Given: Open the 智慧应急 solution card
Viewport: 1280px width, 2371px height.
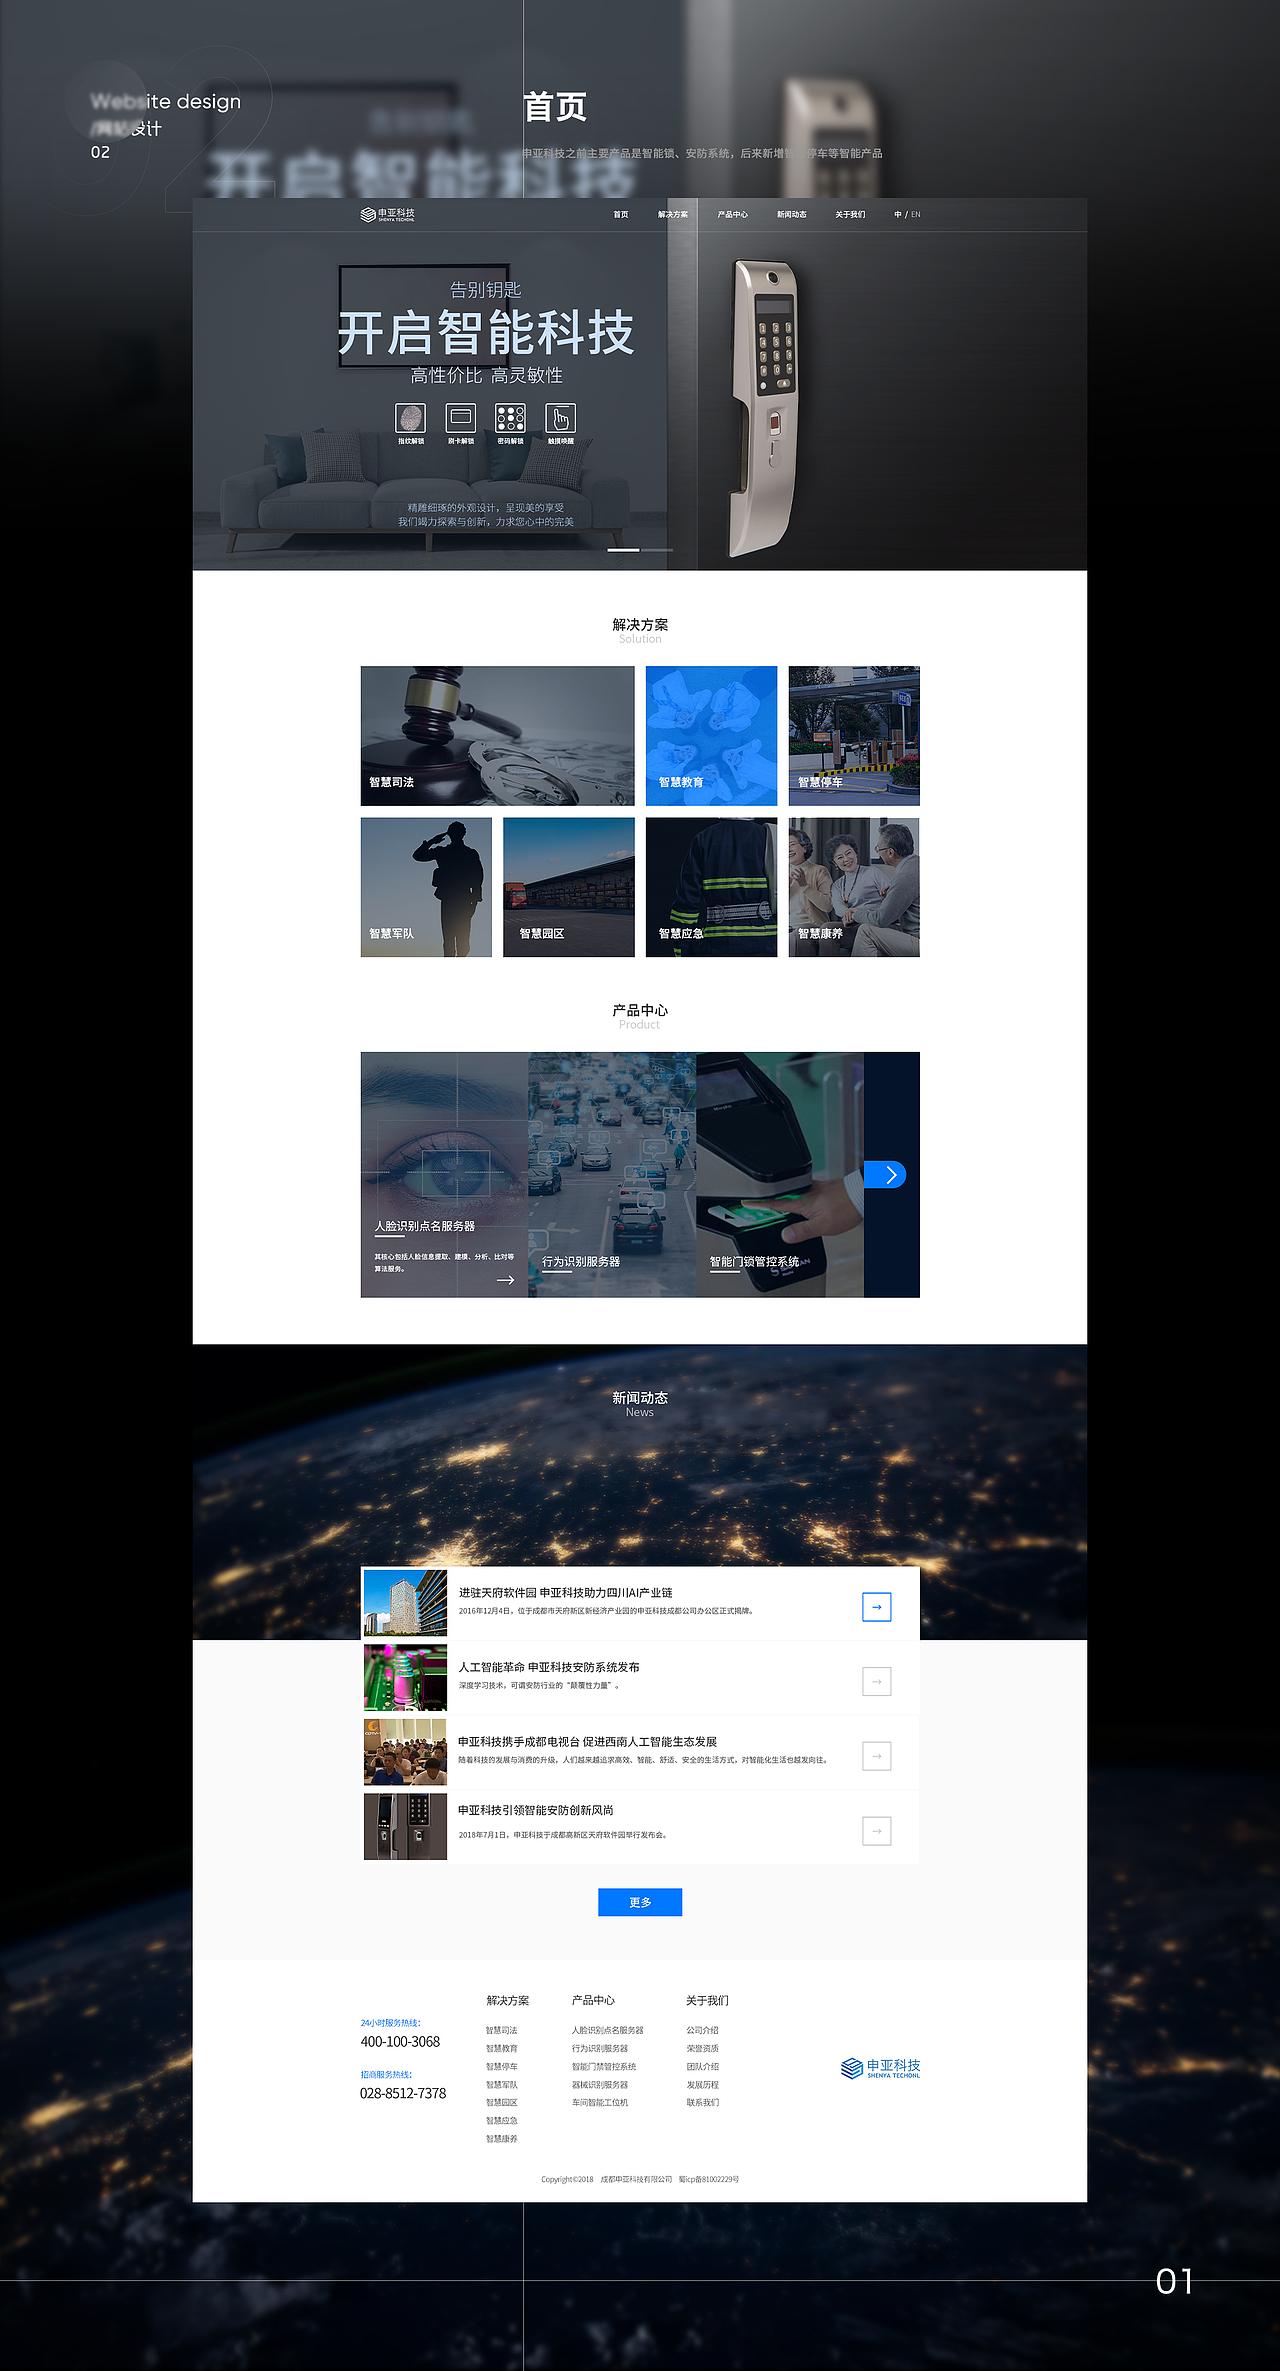Looking at the screenshot, I should (x=711, y=887).
